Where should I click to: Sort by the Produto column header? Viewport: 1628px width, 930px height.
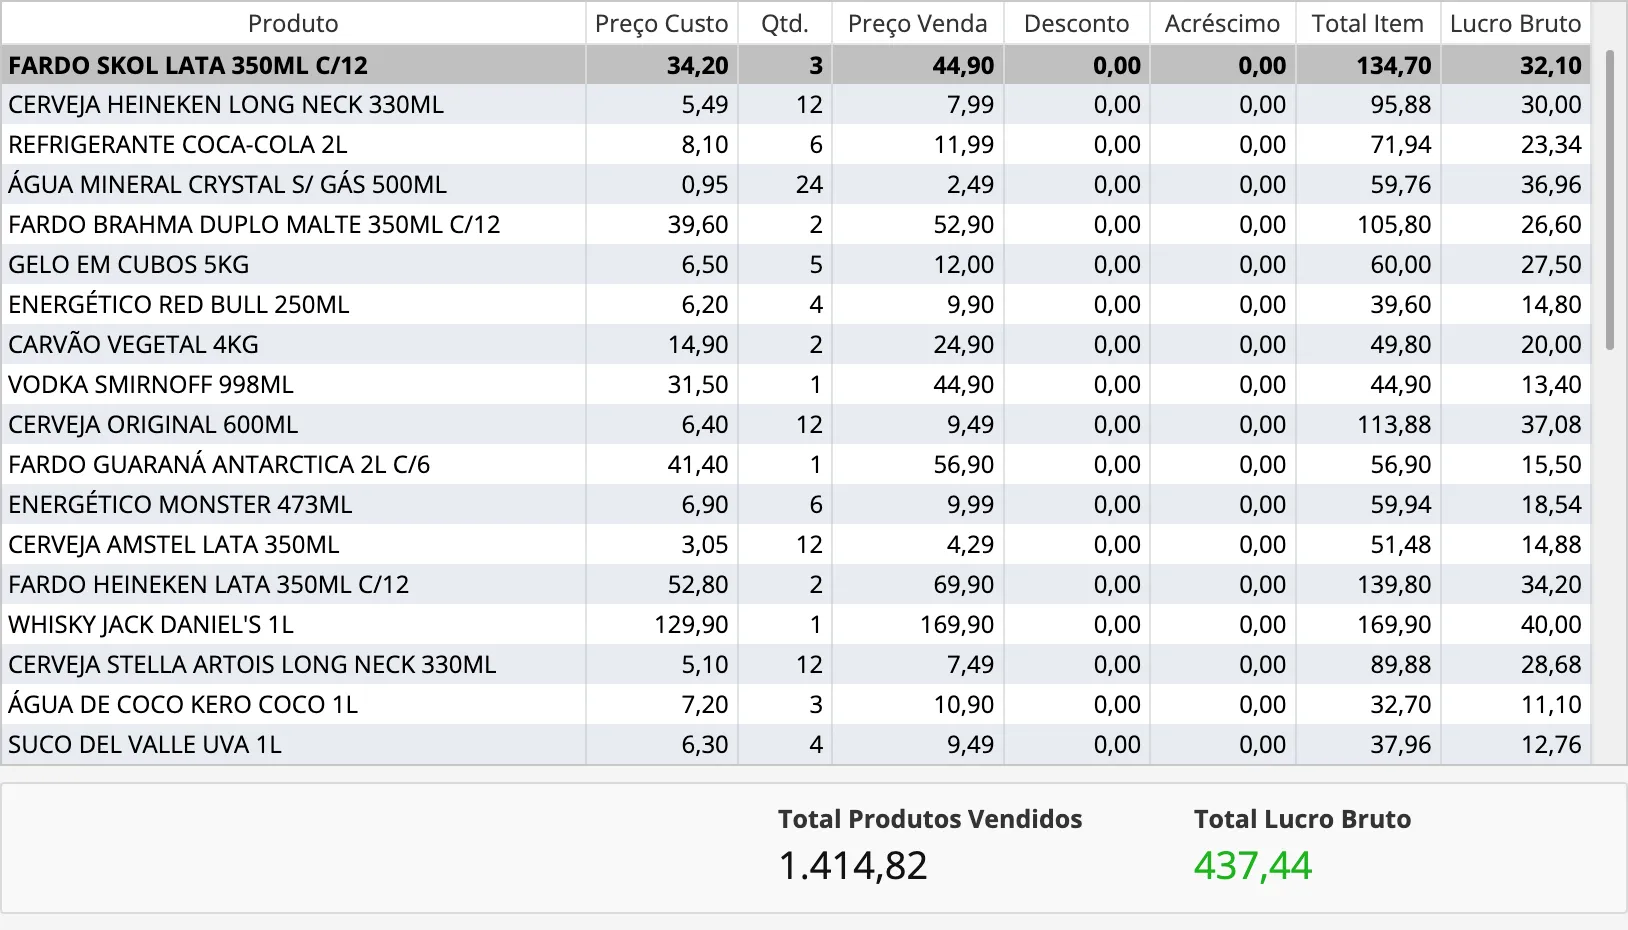(293, 23)
